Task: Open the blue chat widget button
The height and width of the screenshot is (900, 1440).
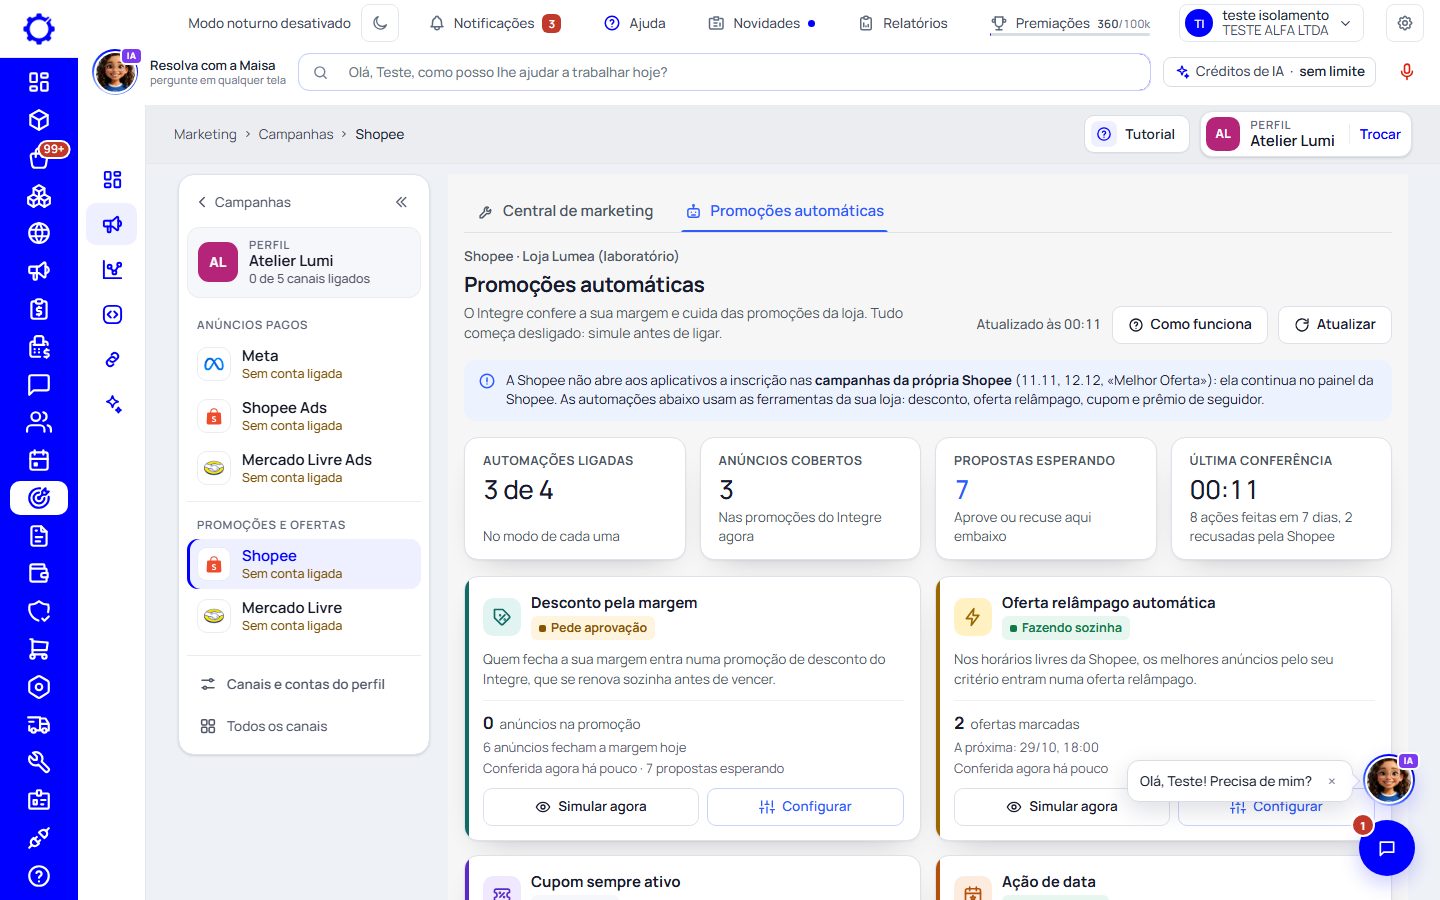Action: coord(1386,848)
